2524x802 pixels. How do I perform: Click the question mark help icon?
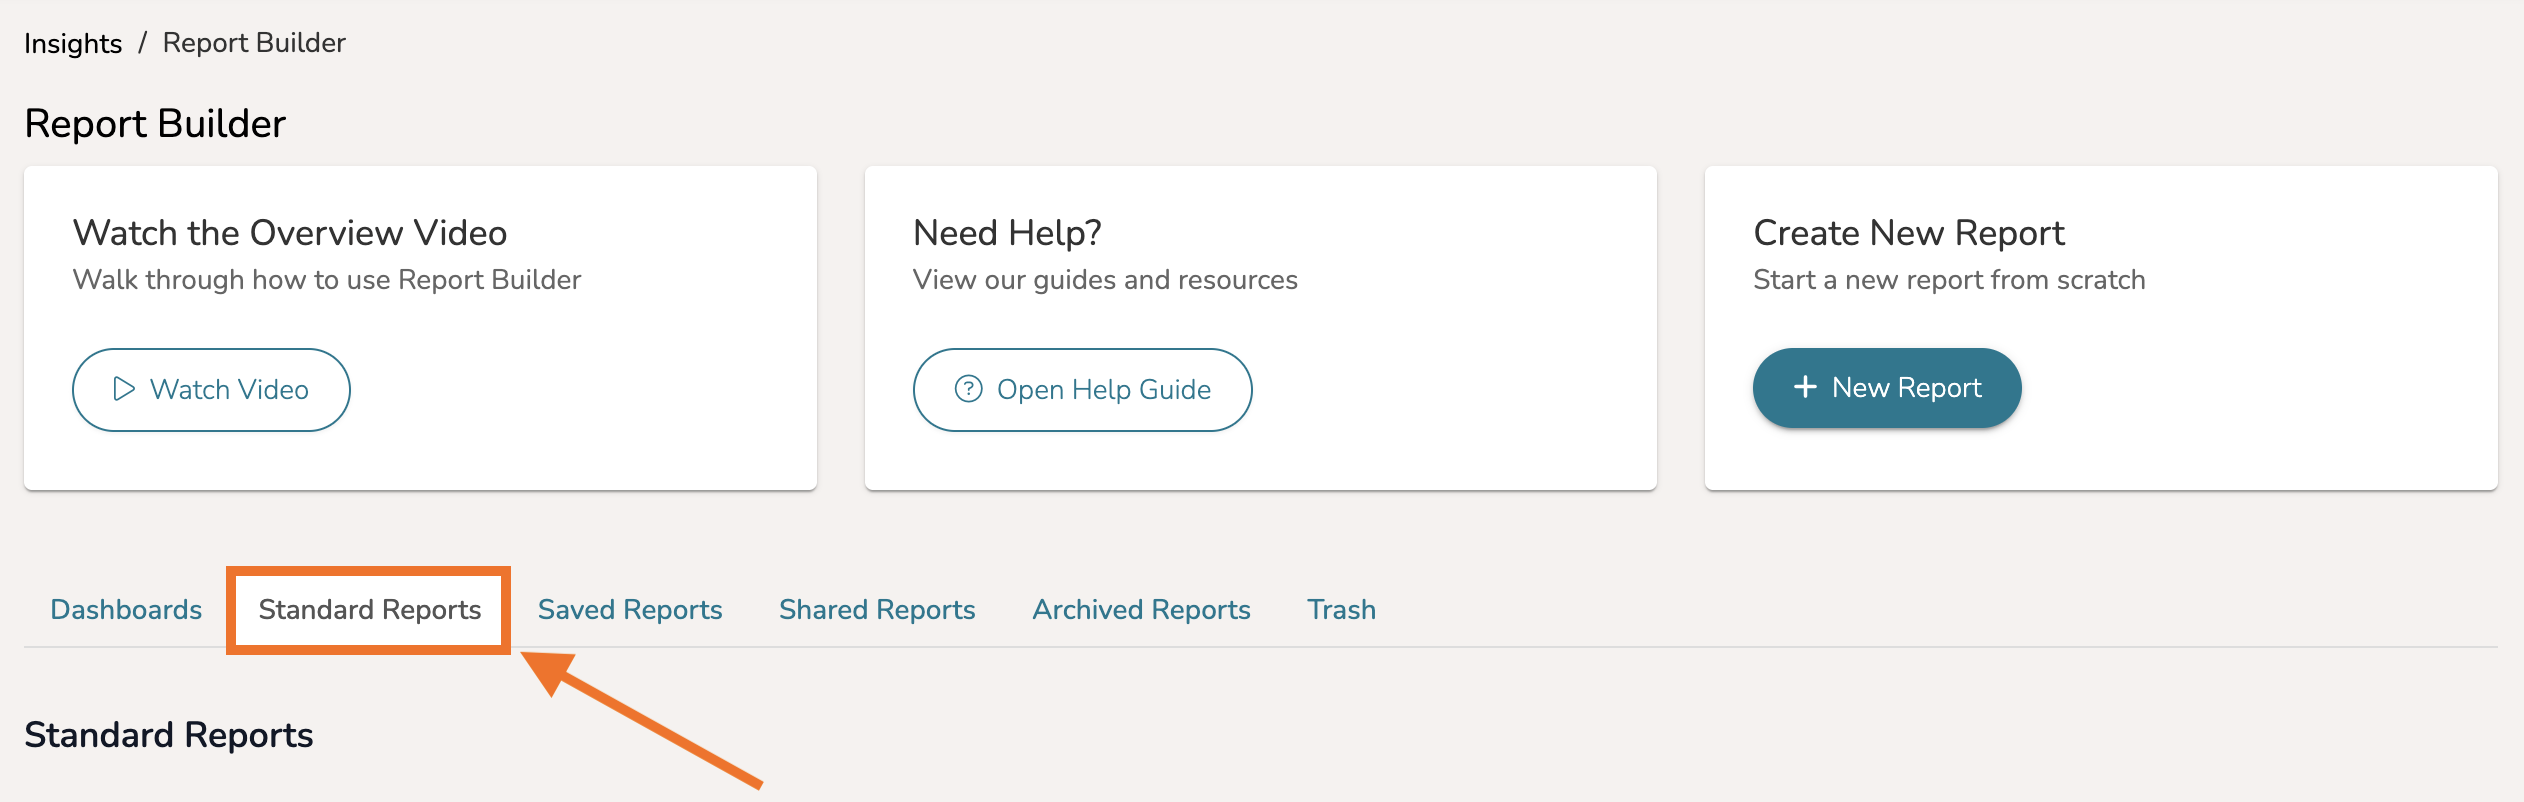coord(968,389)
